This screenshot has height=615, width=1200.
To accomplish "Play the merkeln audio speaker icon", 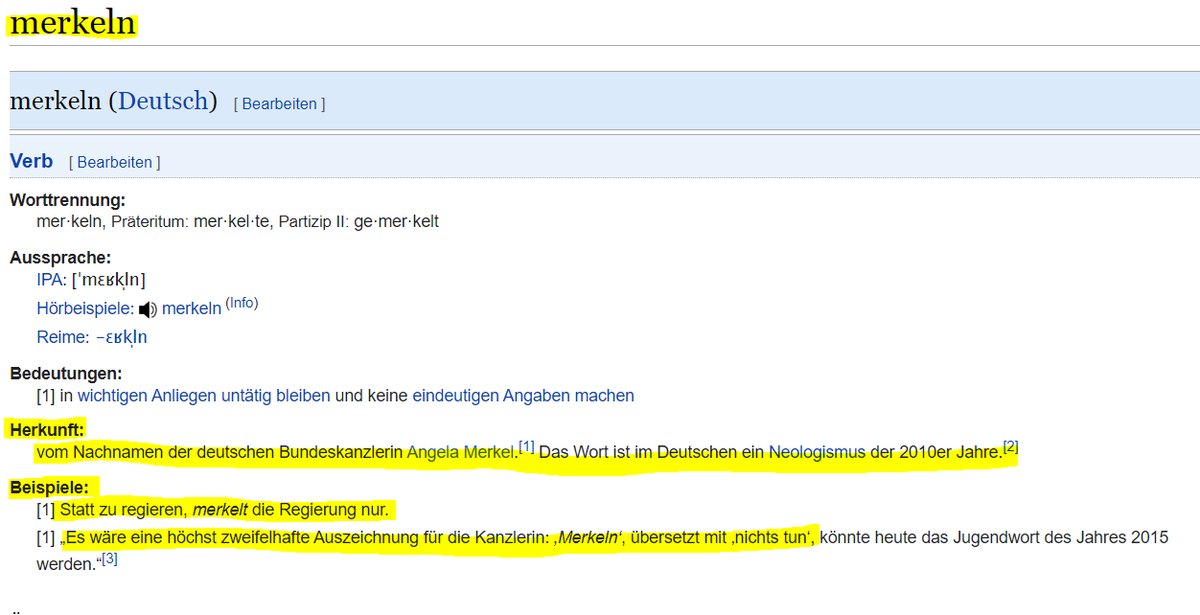I will tap(148, 309).
